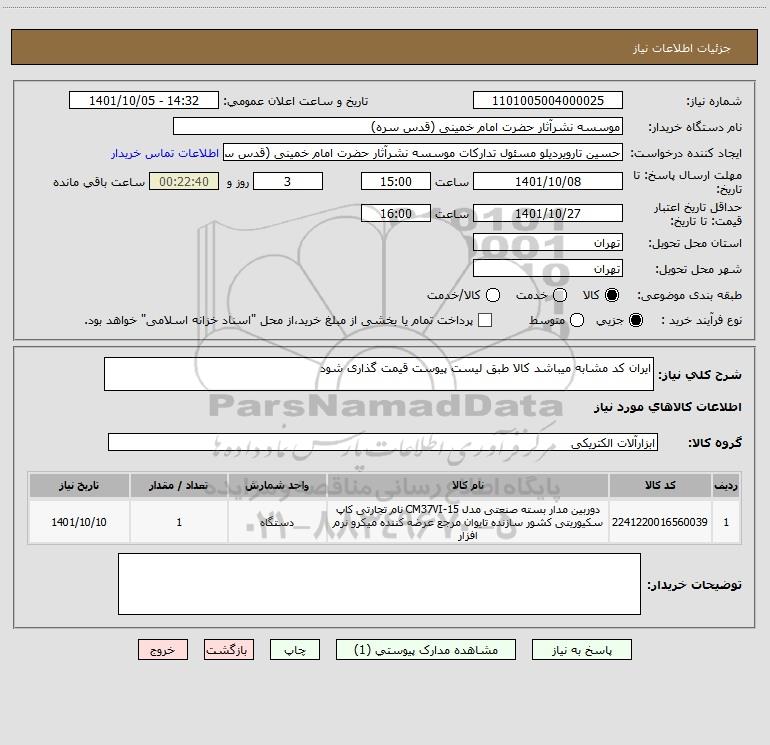Choose the جزیی purchase type radio

tap(636, 320)
